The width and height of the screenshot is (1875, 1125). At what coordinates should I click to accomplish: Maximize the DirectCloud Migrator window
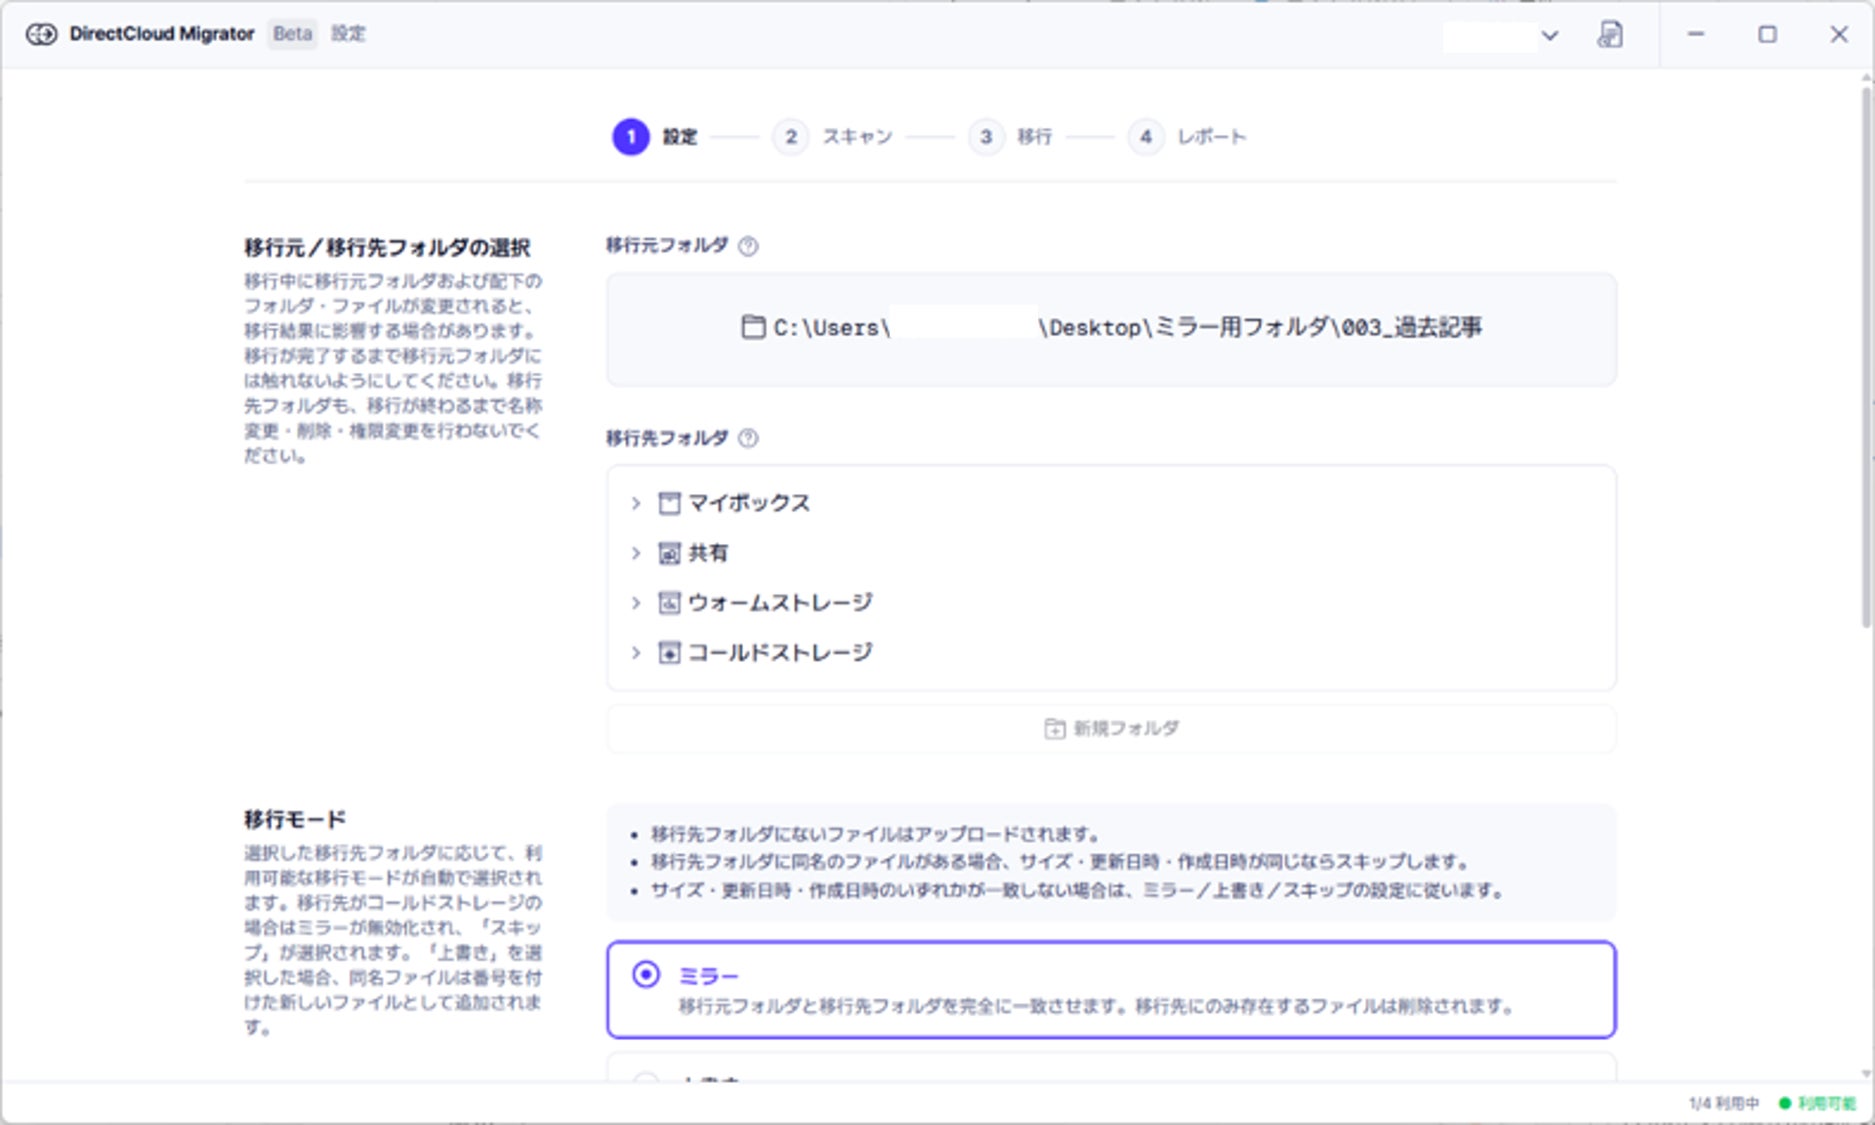tap(1768, 34)
